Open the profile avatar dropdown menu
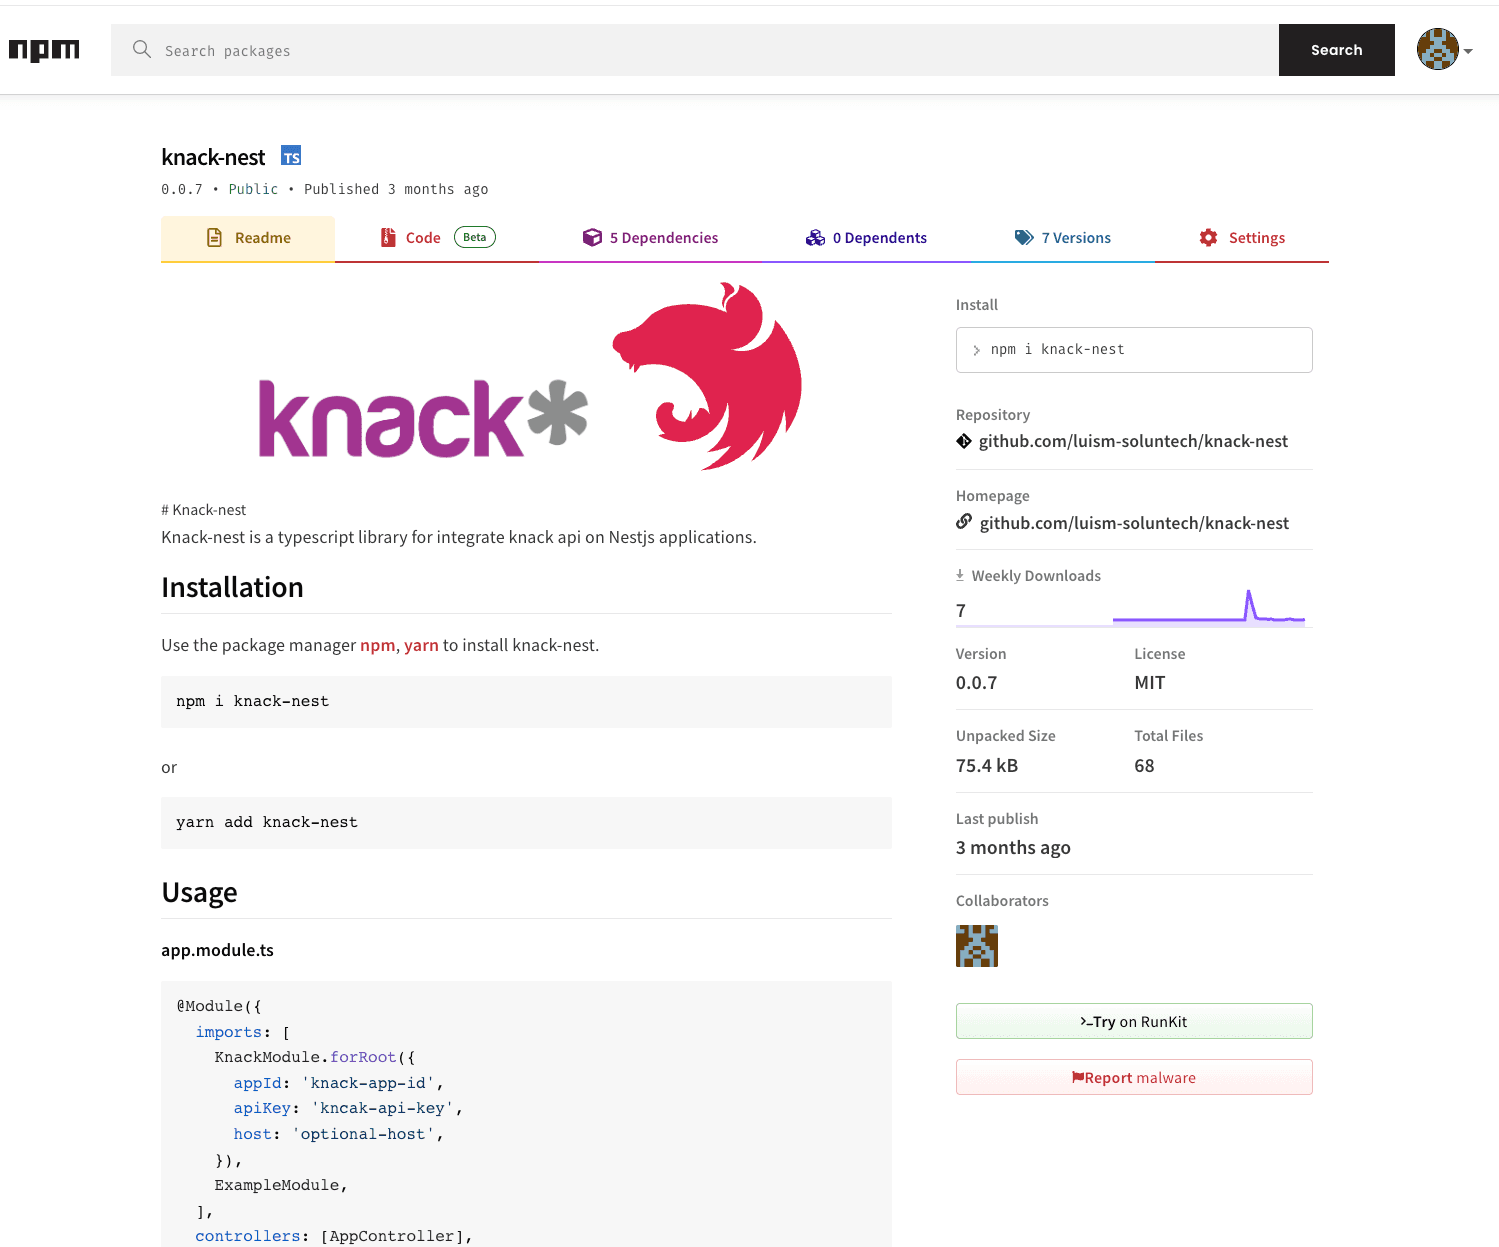This screenshot has height=1247, width=1499. pos(1438,49)
